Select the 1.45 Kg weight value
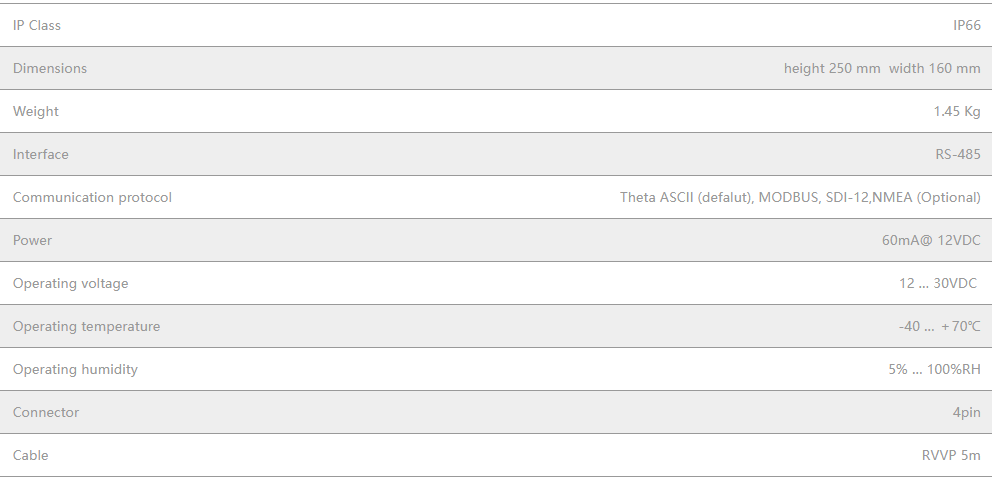 pos(956,111)
